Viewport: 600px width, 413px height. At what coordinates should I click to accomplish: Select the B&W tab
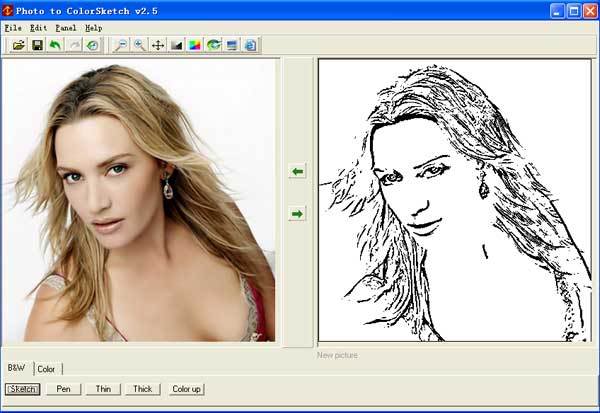tap(16, 368)
